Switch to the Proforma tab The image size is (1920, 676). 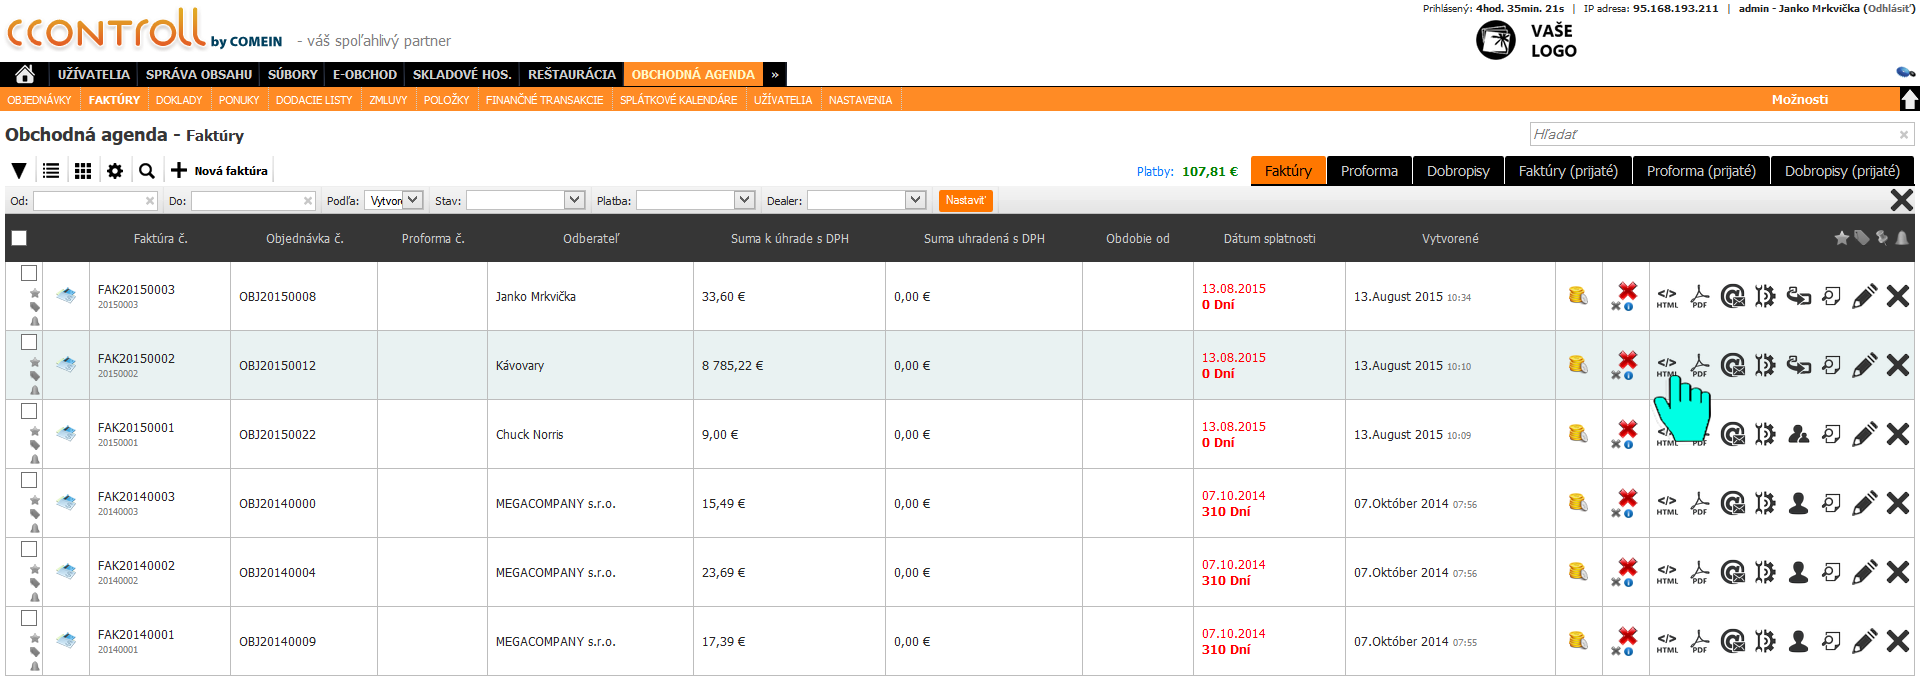click(x=1369, y=171)
